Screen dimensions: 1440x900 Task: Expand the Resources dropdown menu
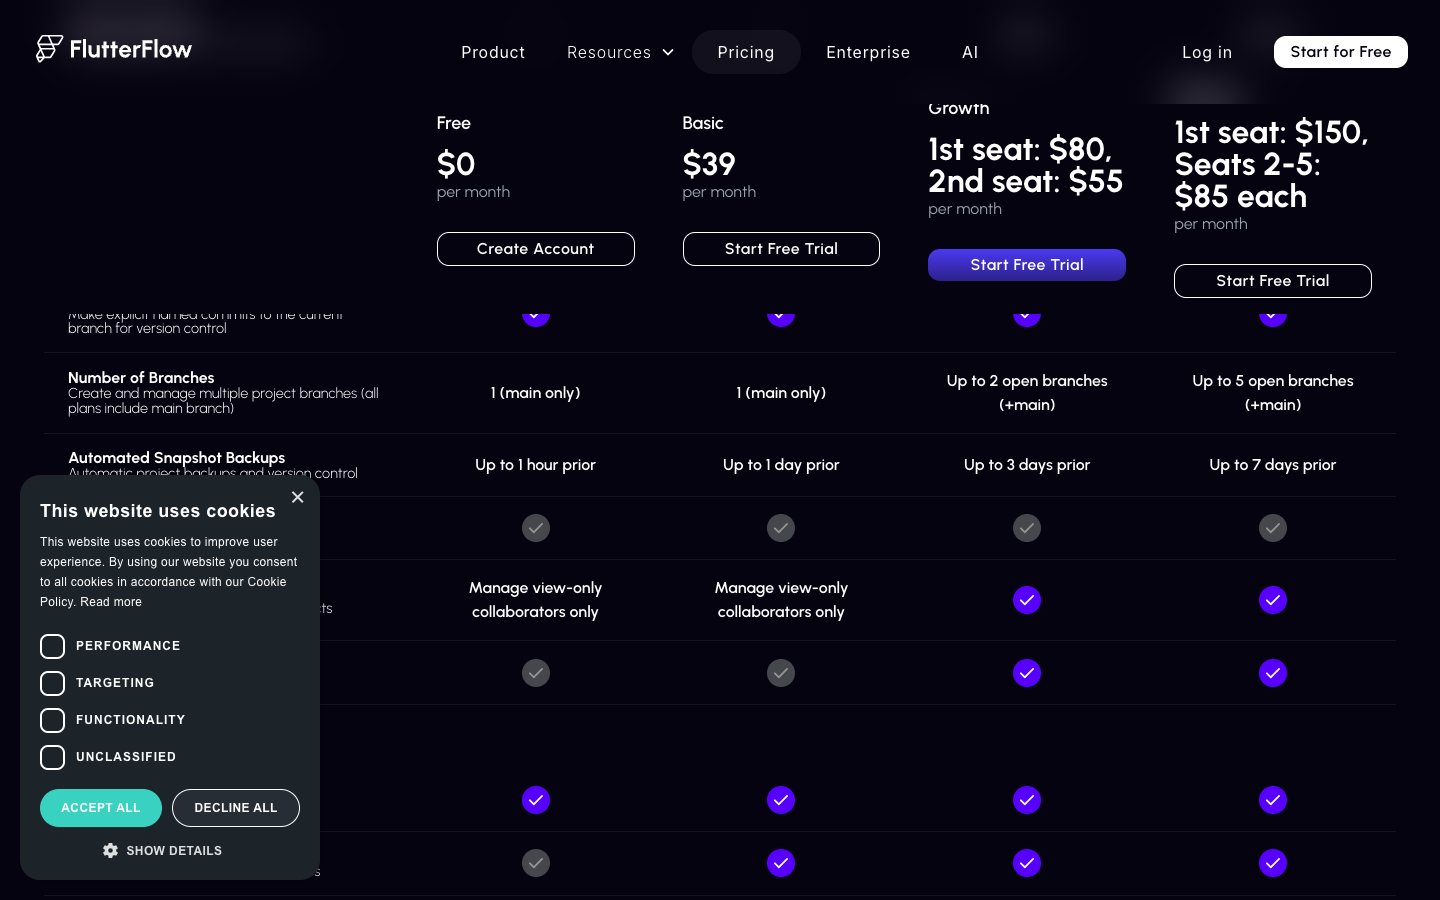click(620, 52)
